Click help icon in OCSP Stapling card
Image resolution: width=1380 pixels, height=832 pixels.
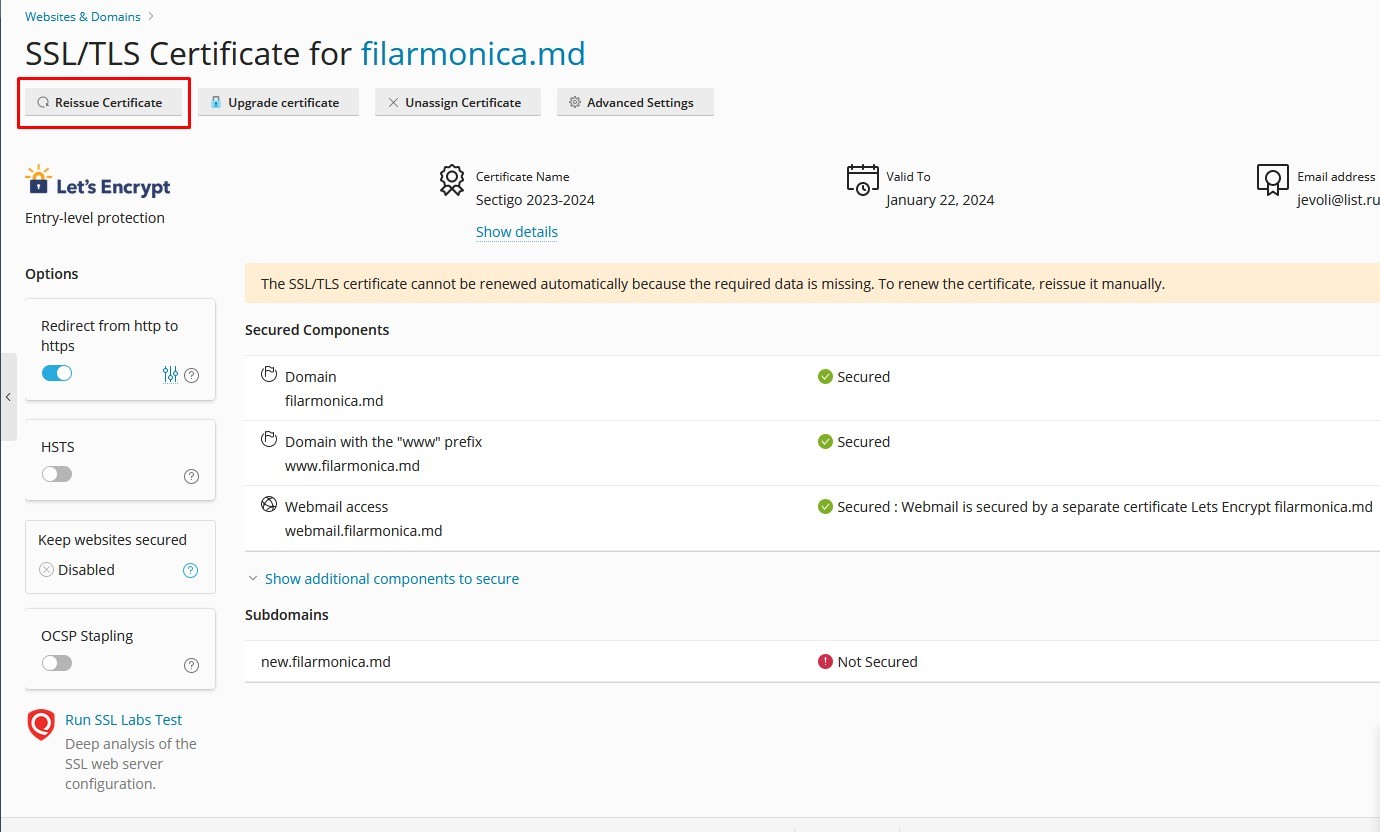coord(192,666)
